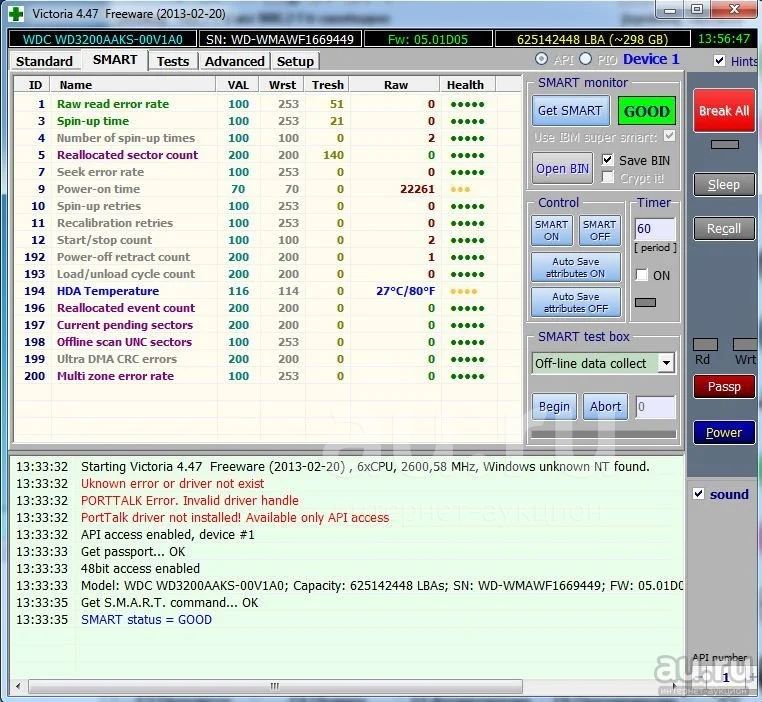
Task: Switch to the Setup tab
Action: click(x=295, y=61)
